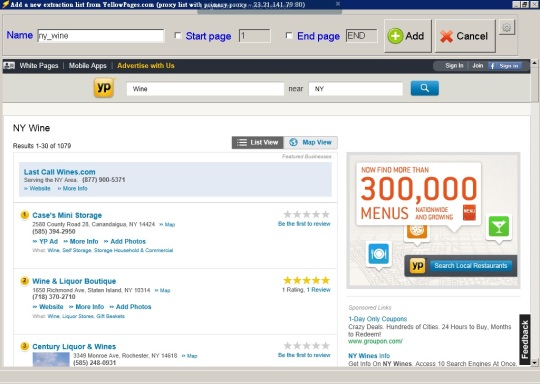Image resolution: width=540 pixels, height=384 pixels.
Task: Open NY Wines Info sponsored link
Action: 369,356
